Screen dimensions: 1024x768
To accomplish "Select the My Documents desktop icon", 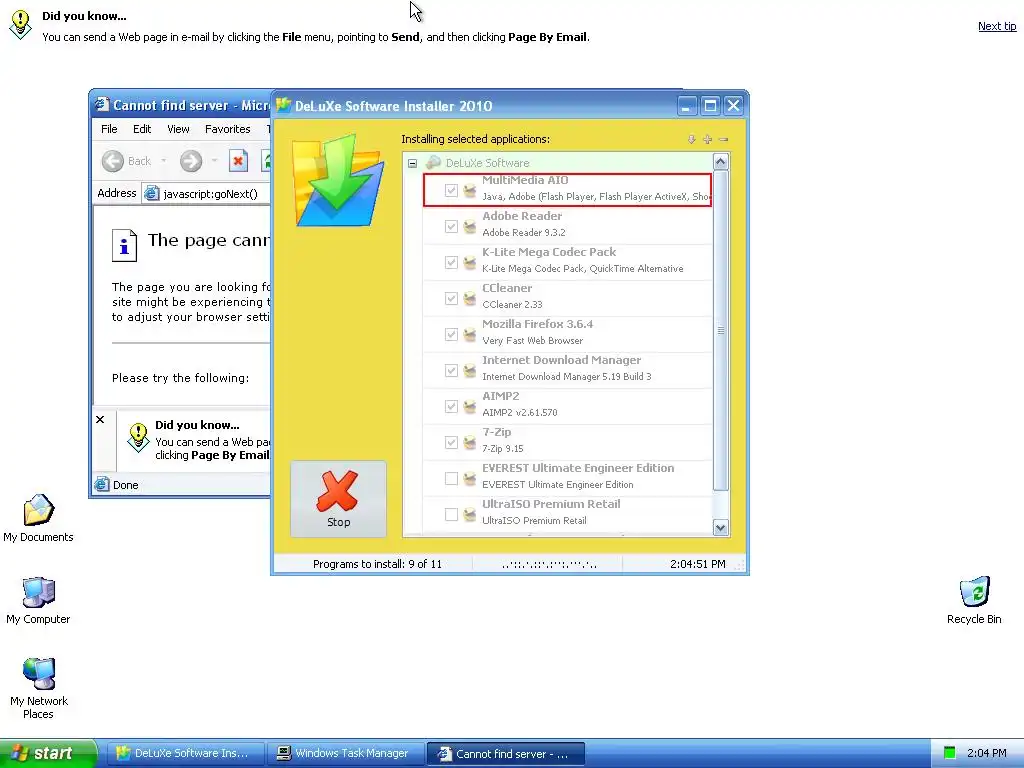I will pyautogui.click(x=39, y=519).
